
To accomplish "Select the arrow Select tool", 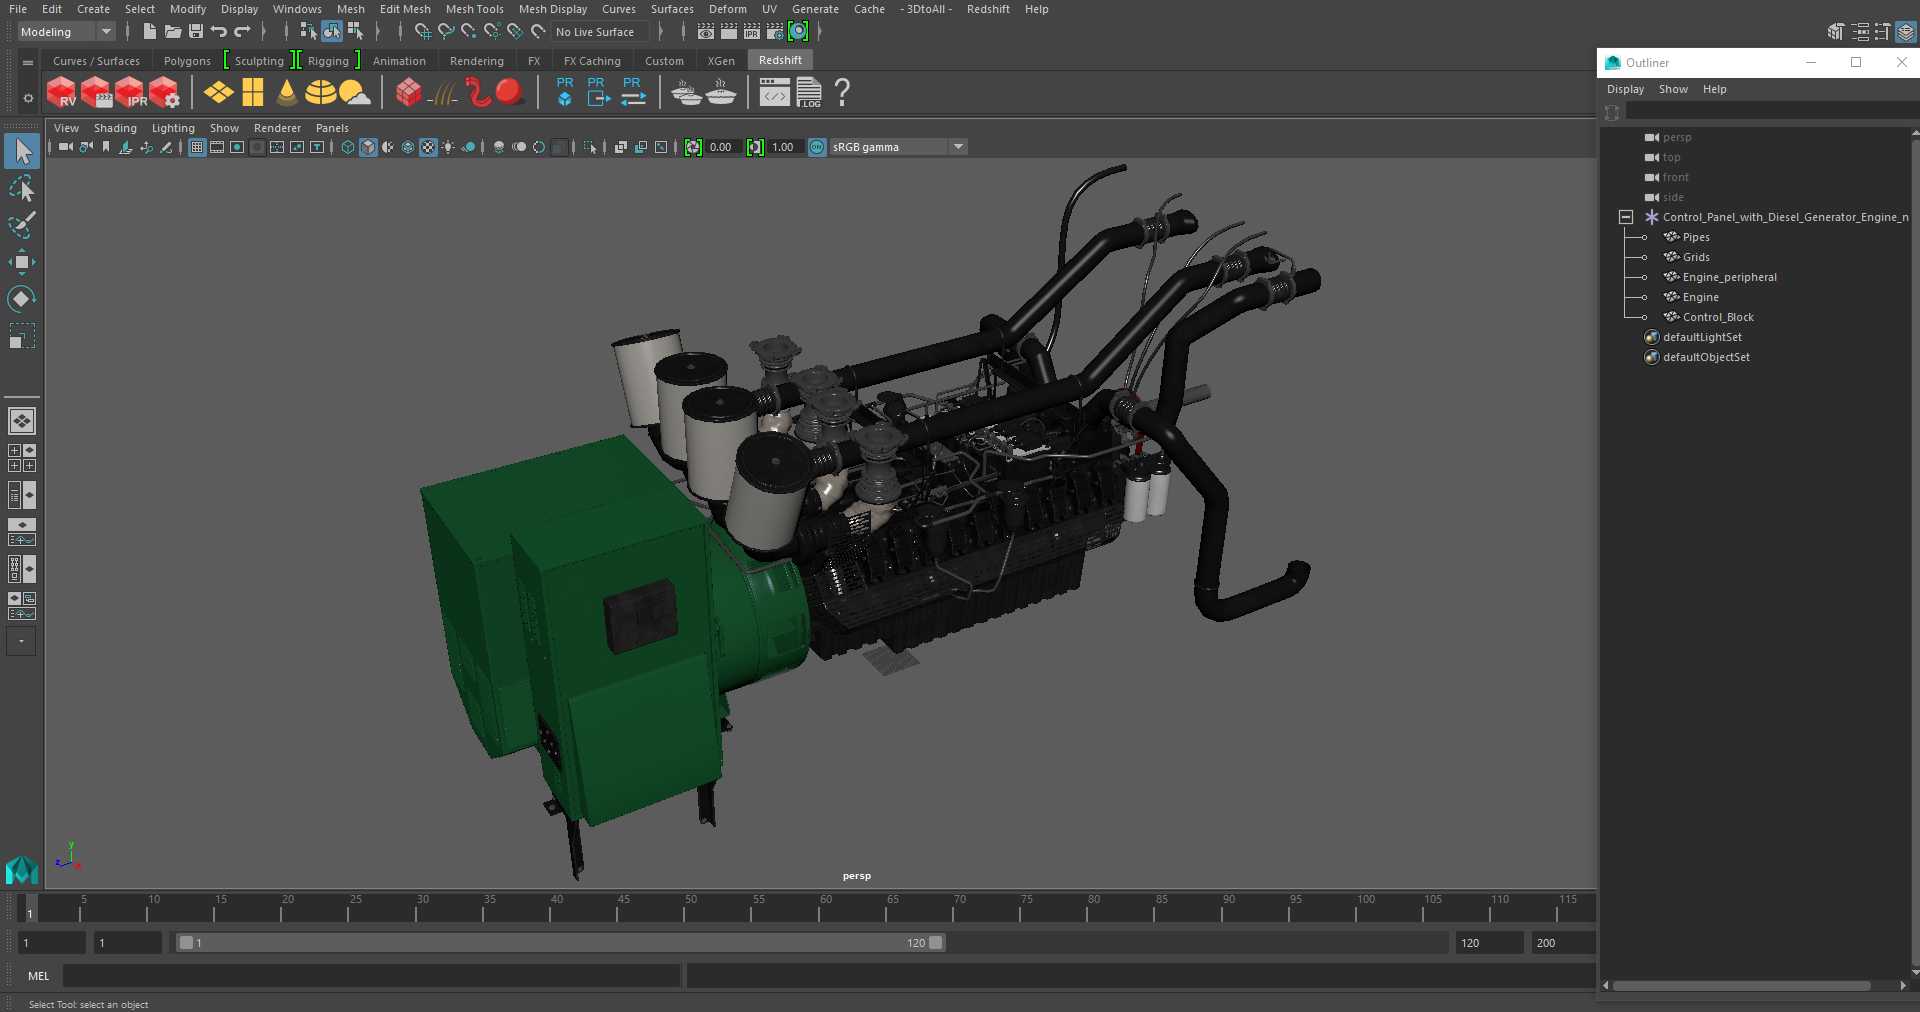I will click(x=22, y=152).
